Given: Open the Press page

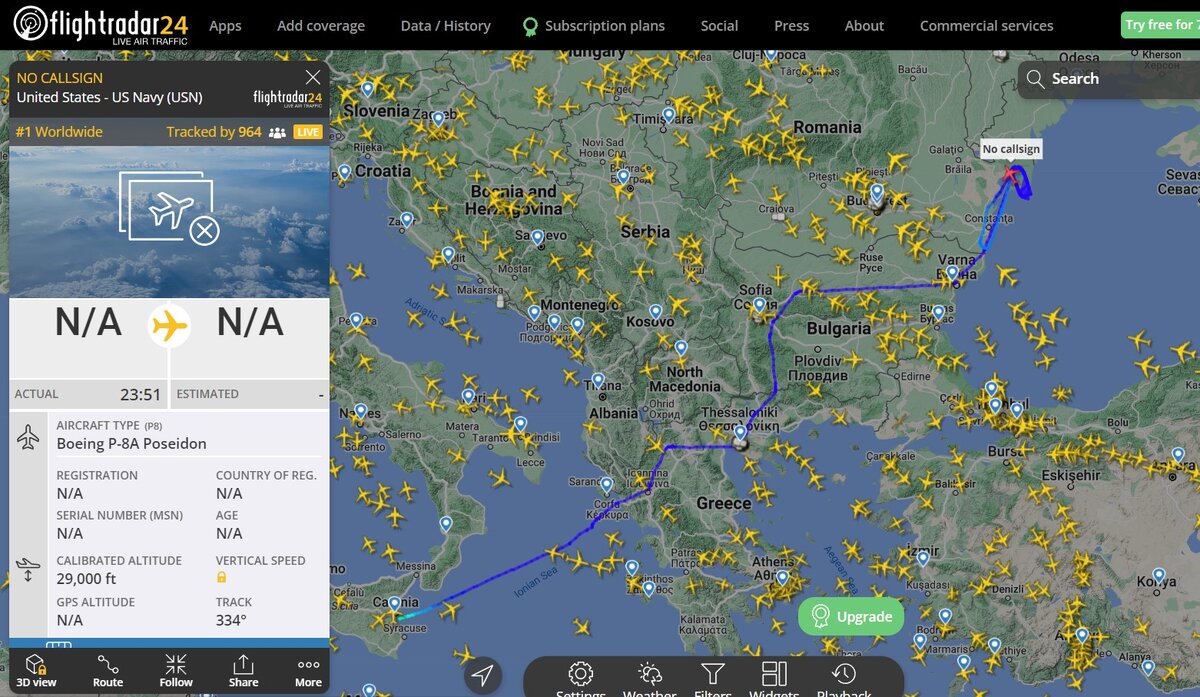Looking at the screenshot, I should [x=791, y=26].
